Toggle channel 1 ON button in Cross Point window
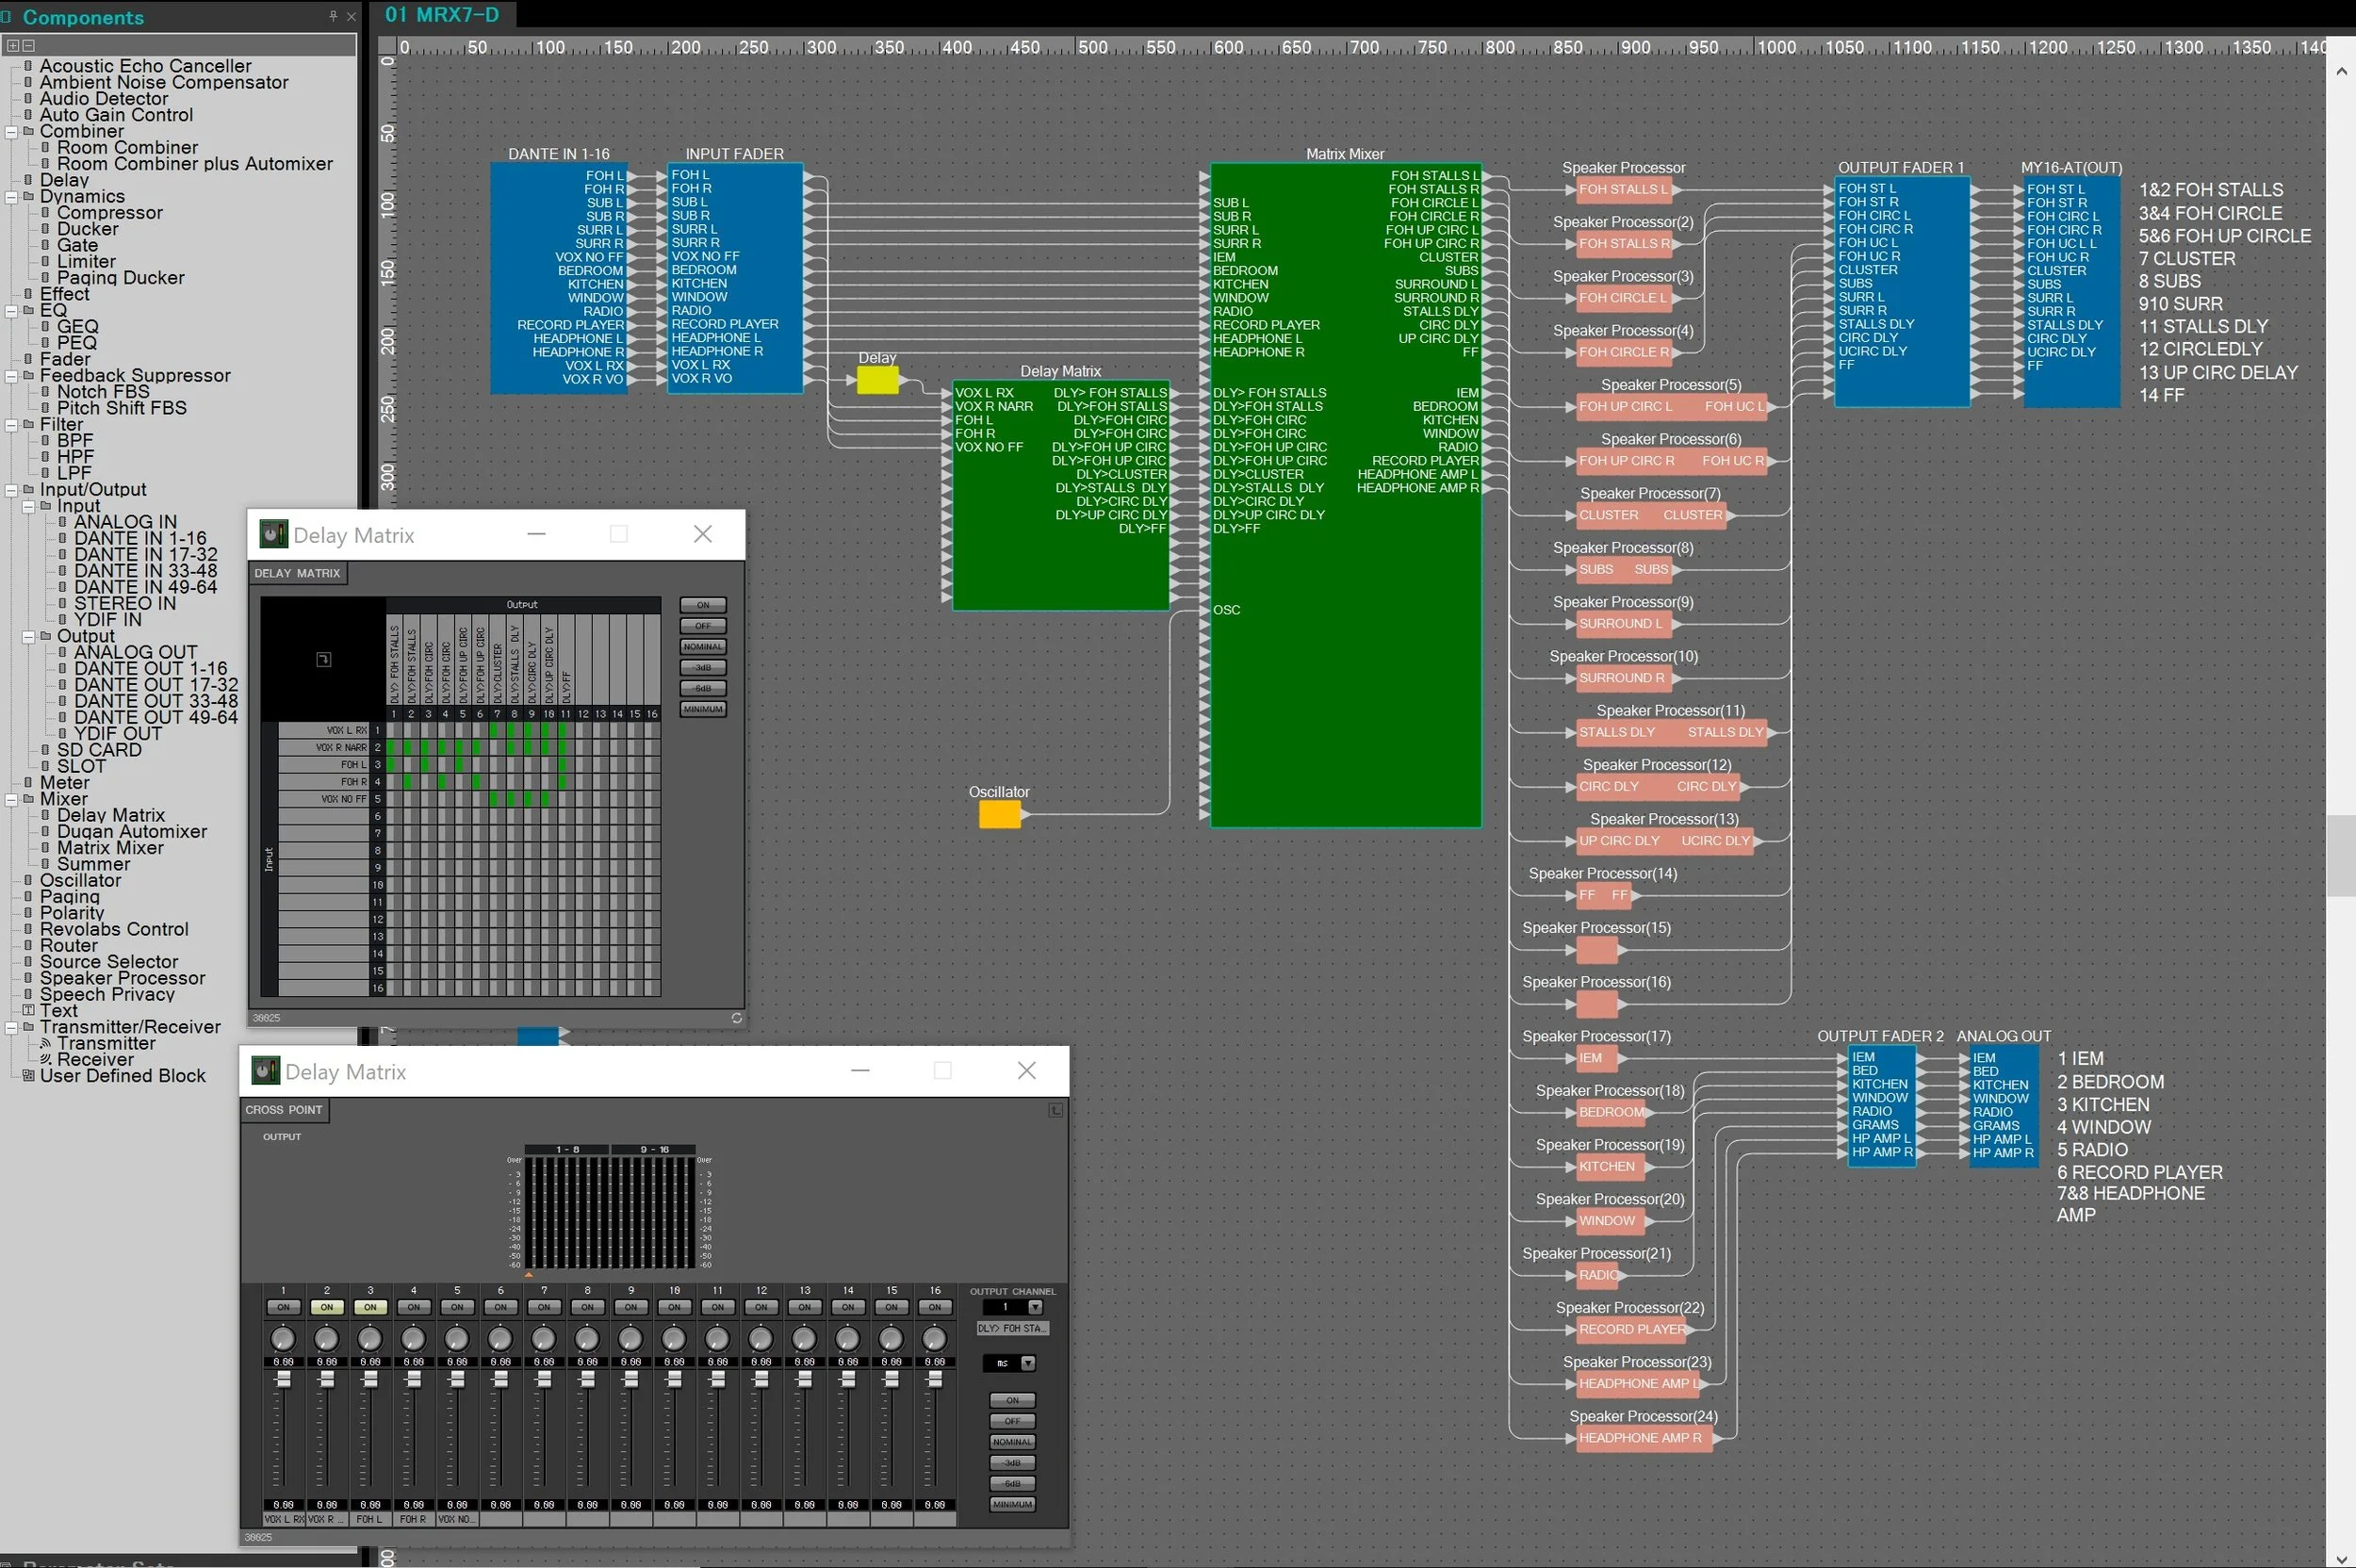 [x=283, y=1307]
